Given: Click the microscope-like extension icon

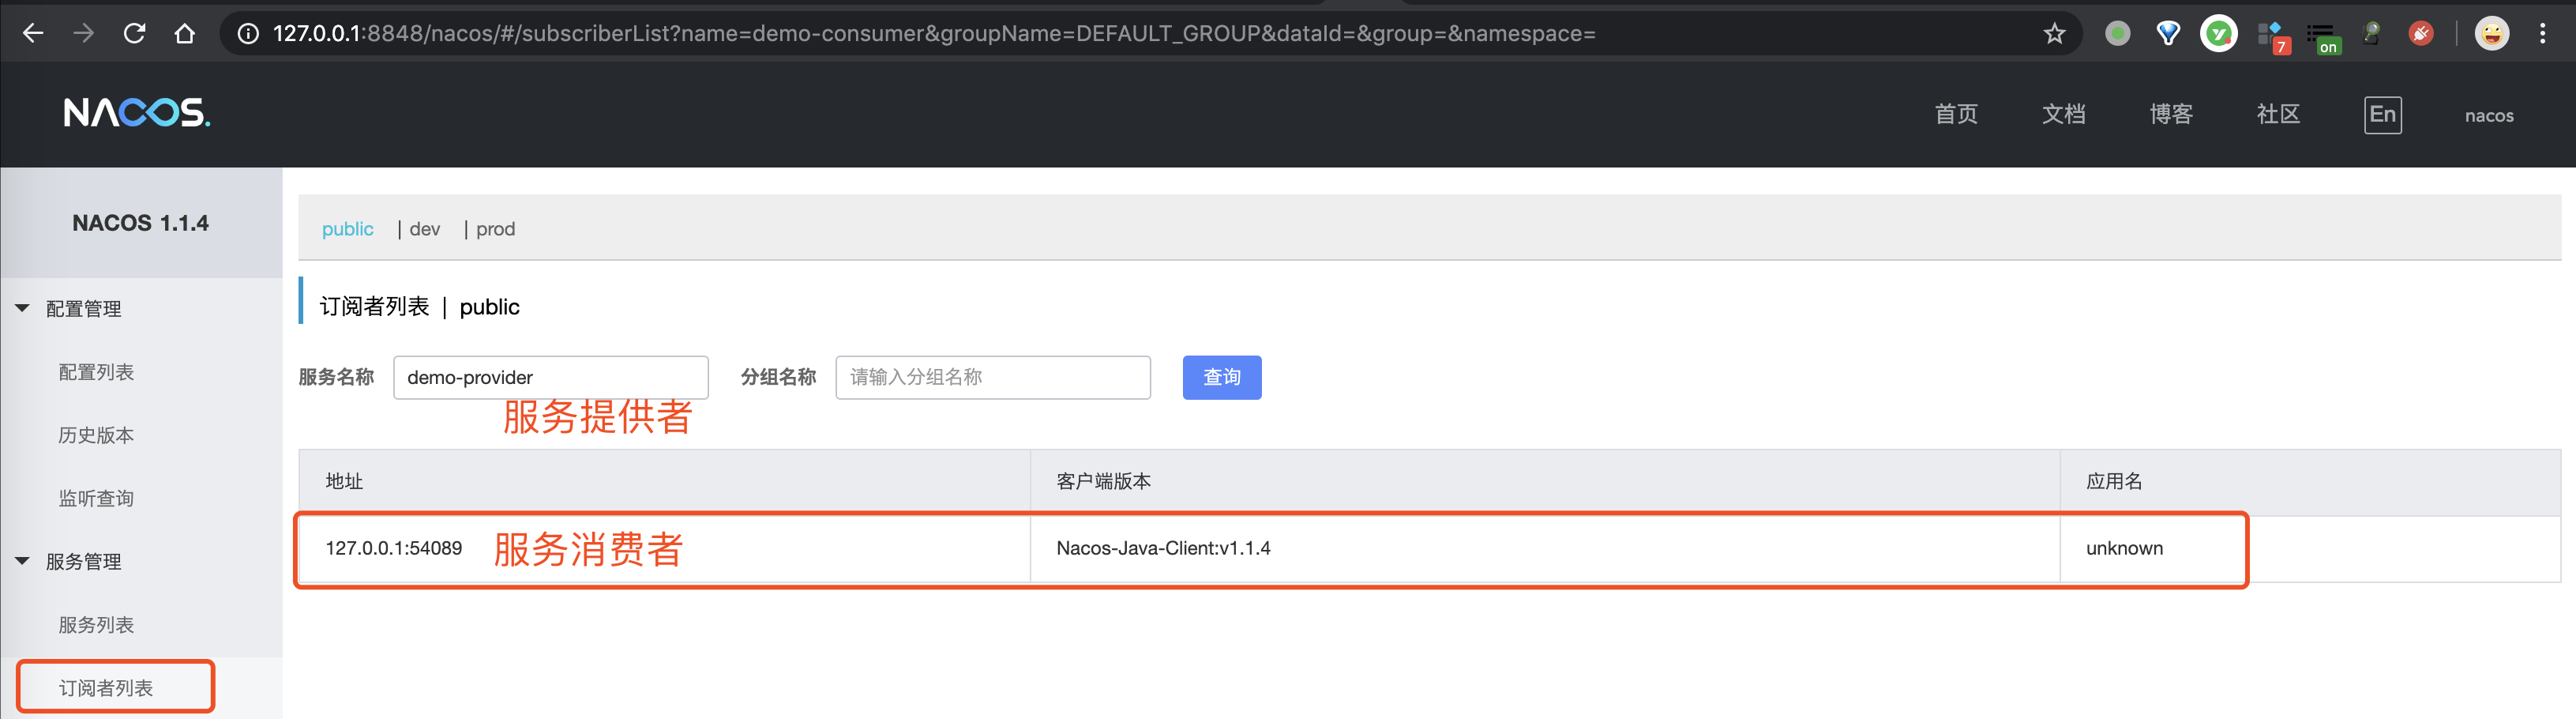Looking at the screenshot, I should coord(2371,33).
